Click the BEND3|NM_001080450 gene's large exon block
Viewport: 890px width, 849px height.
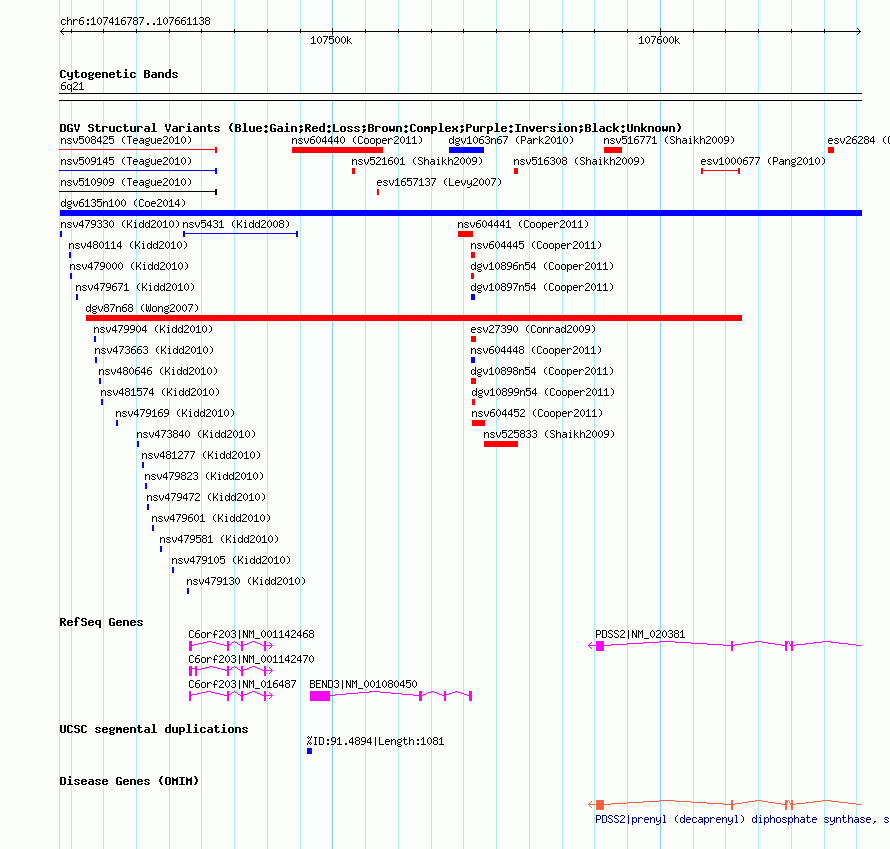(320, 696)
